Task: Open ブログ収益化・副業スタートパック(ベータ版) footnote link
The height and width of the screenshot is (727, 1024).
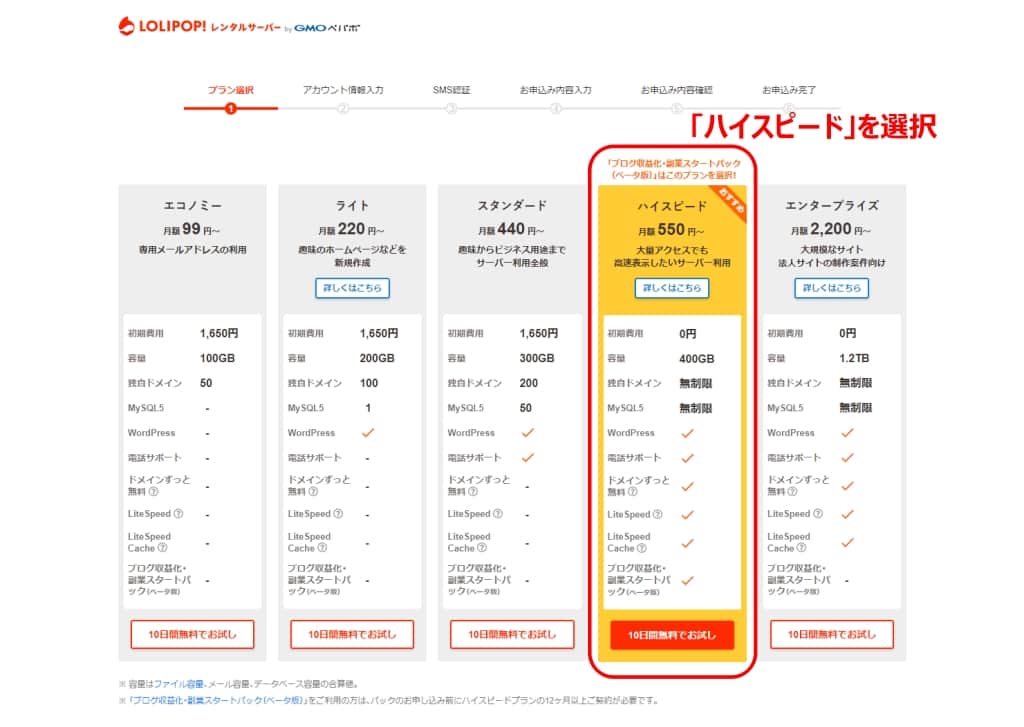Action: coord(216,700)
